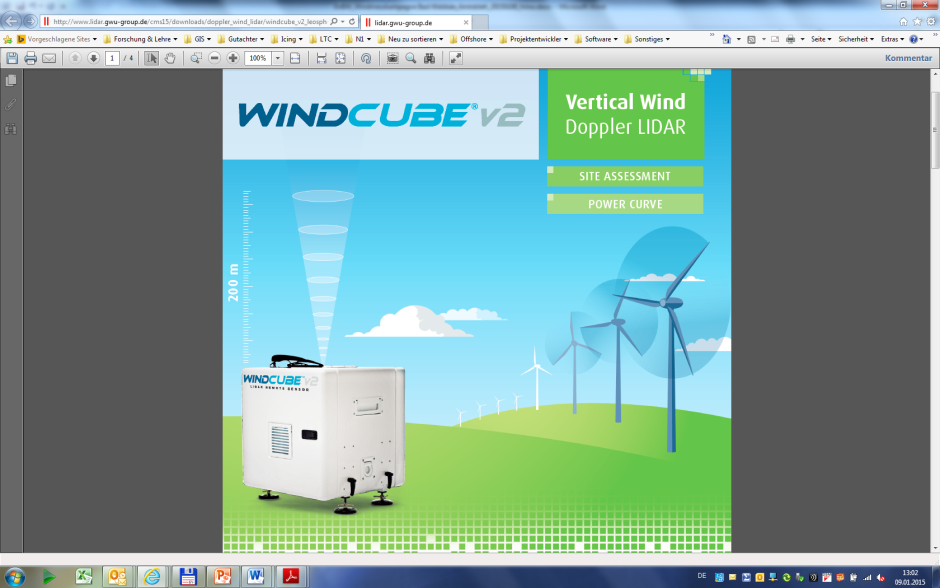This screenshot has height=588, width=940.
Task: Open IE tools gear icon
Action: [x=931, y=22]
